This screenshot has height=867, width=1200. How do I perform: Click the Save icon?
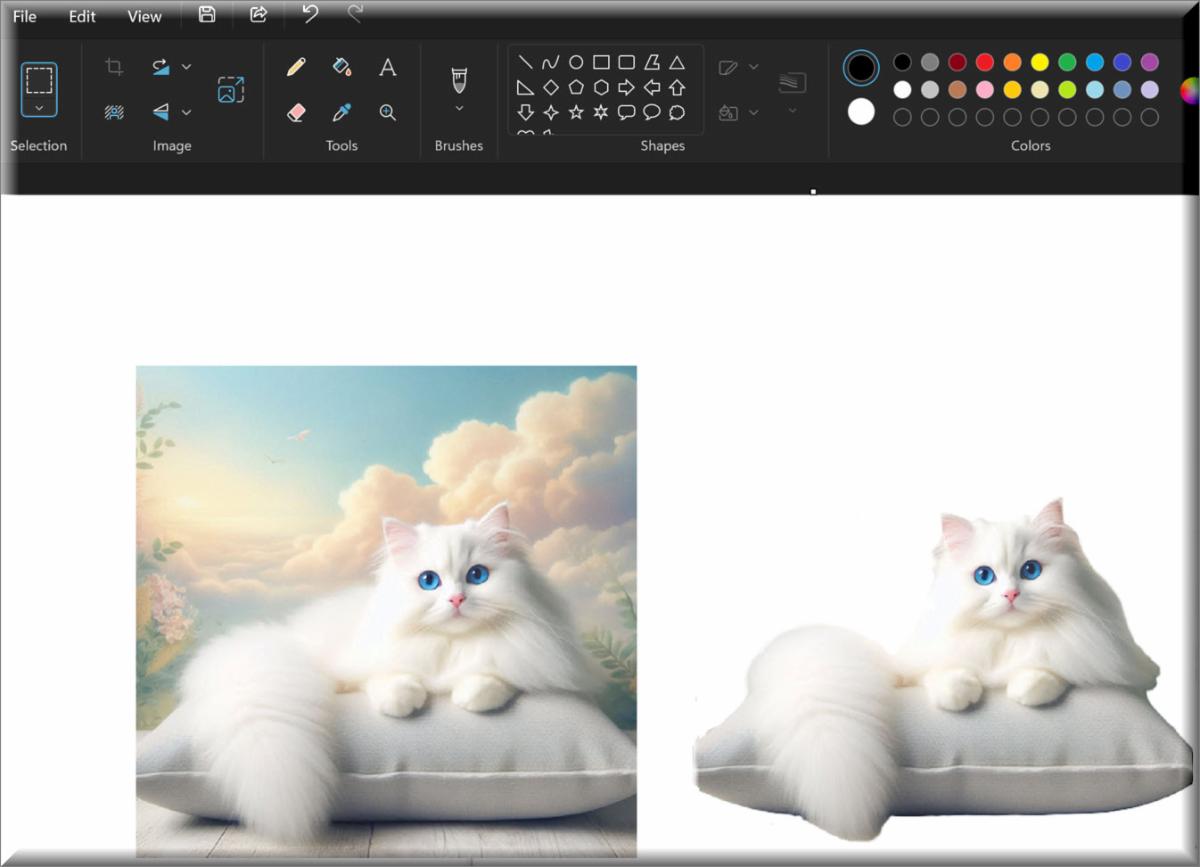click(207, 15)
